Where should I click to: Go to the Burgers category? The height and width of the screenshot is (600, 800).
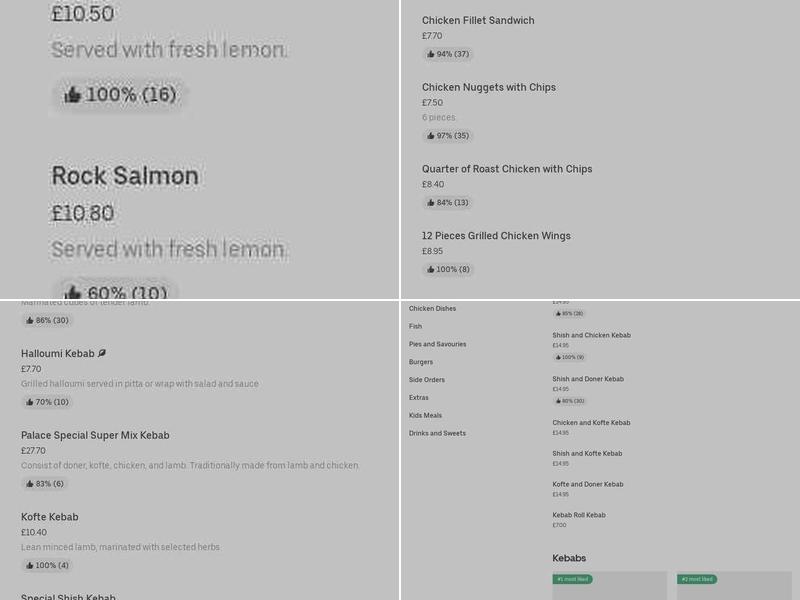pyautogui.click(x=421, y=362)
